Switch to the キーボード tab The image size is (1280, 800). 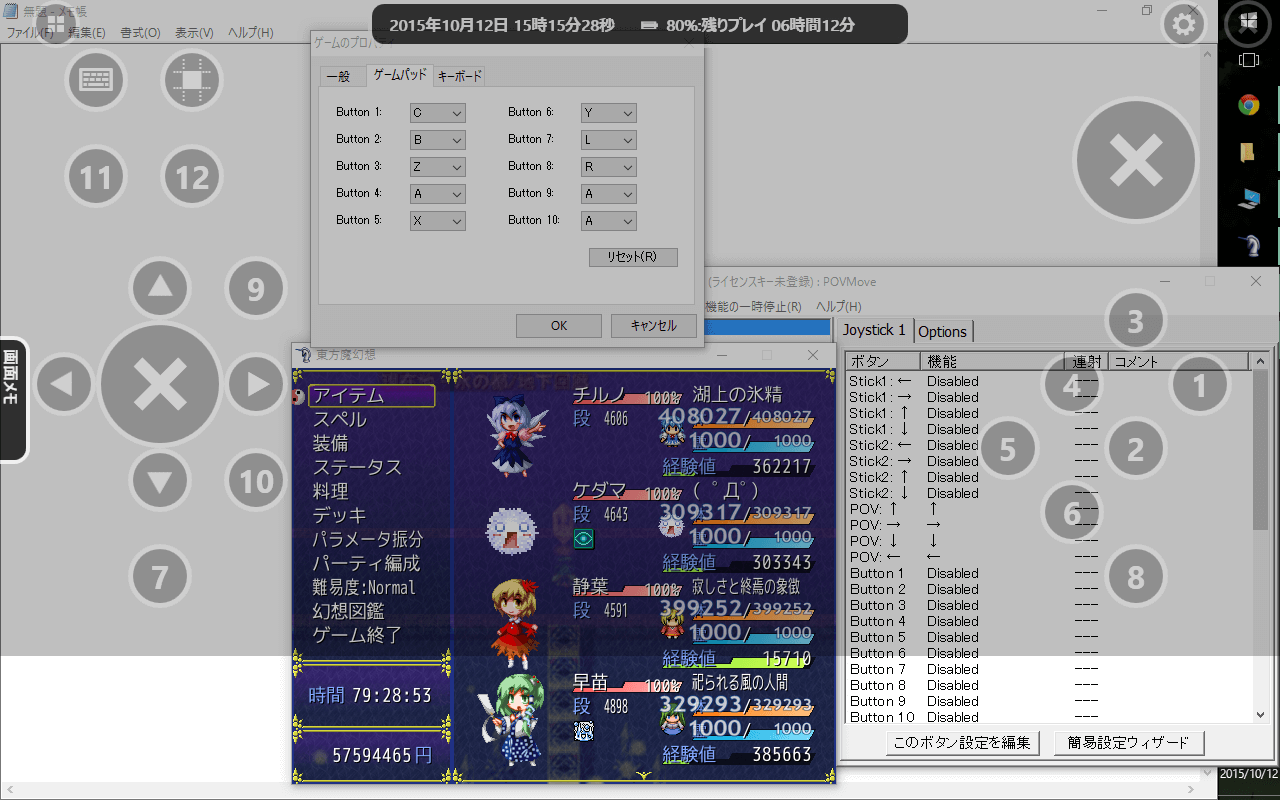pyautogui.click(x=460, y=77)
